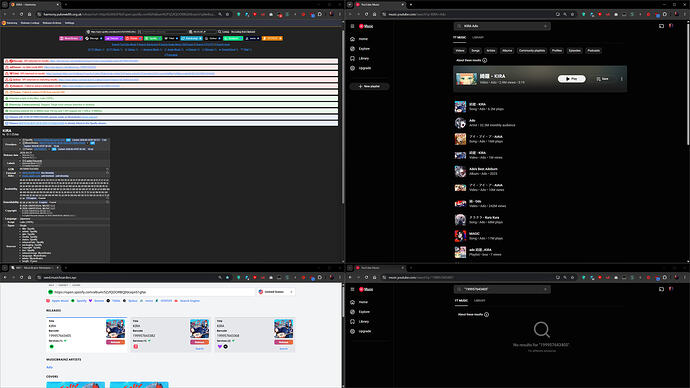Image resolution: width=690 pixels, height=388 pixels.
Task: Click Apple Music icon on second release card
Action: click(x=136, y=347)
